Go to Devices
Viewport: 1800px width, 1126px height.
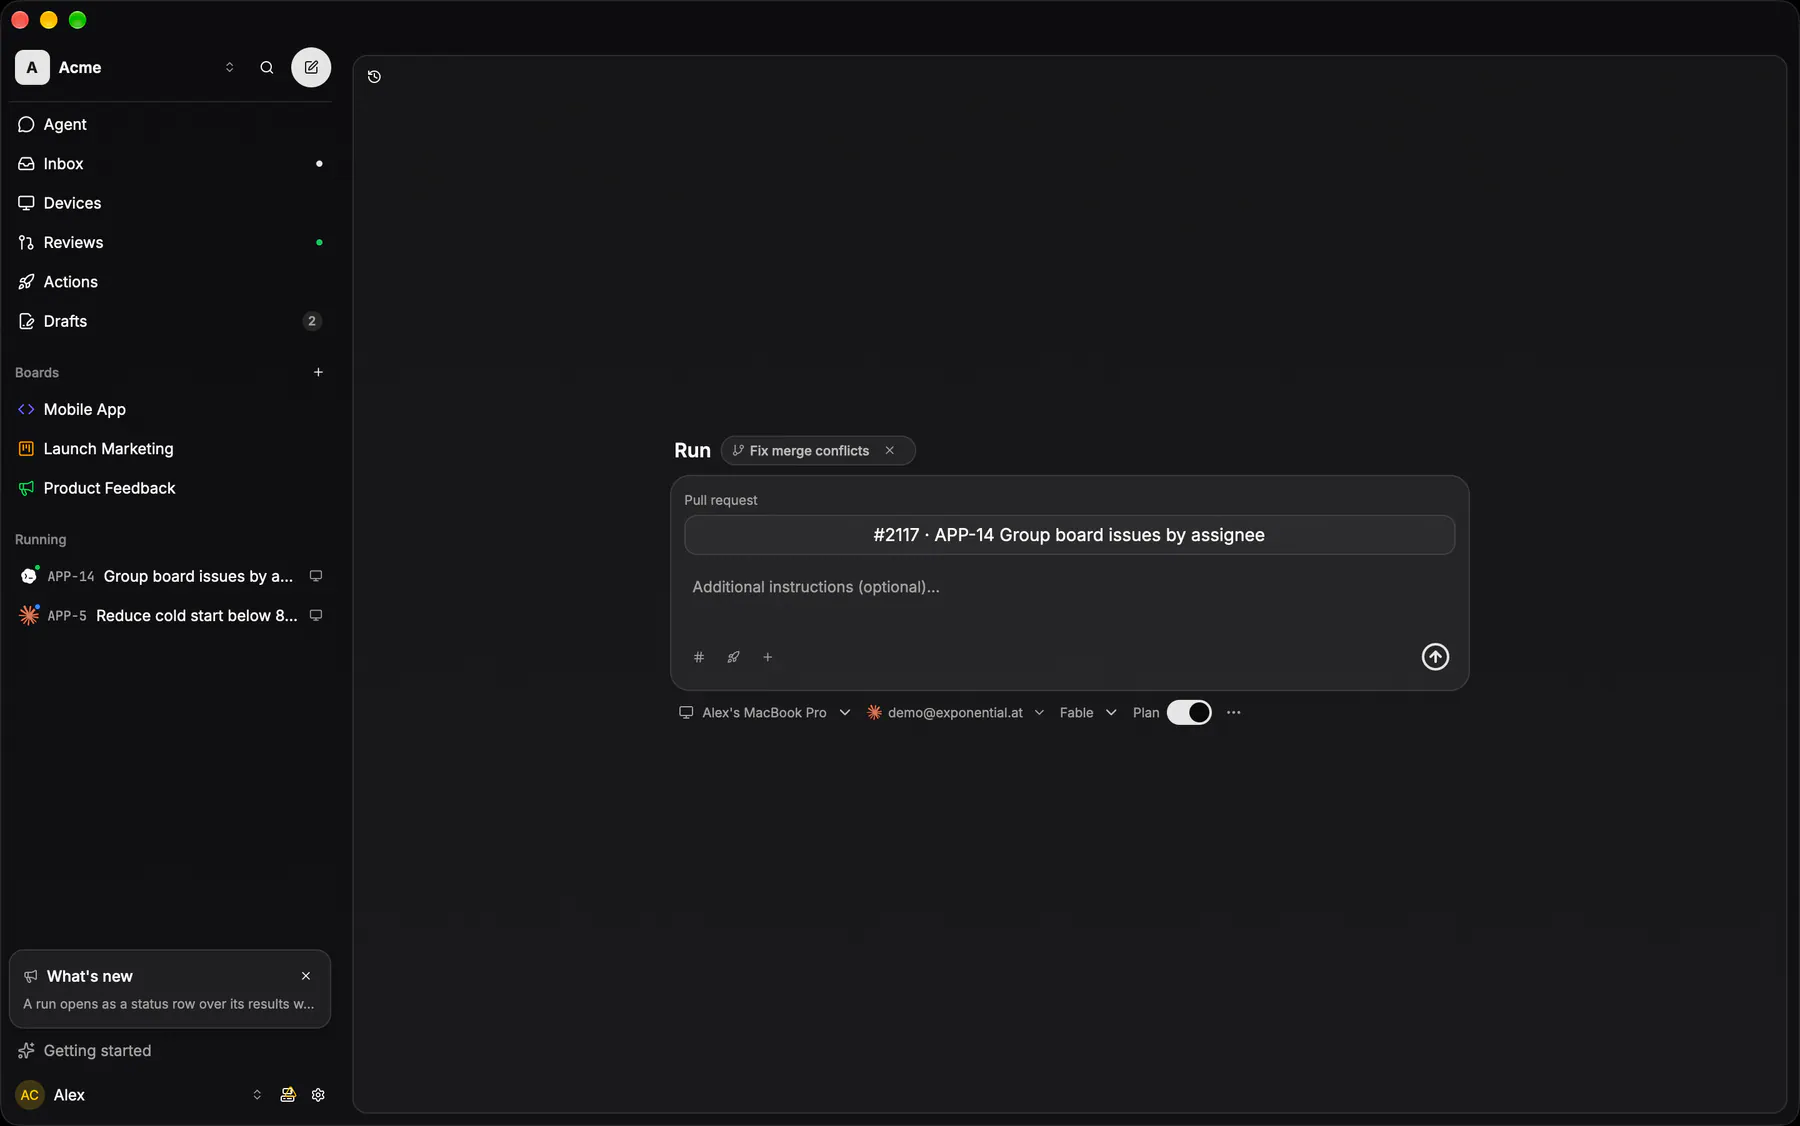[170, 203]
